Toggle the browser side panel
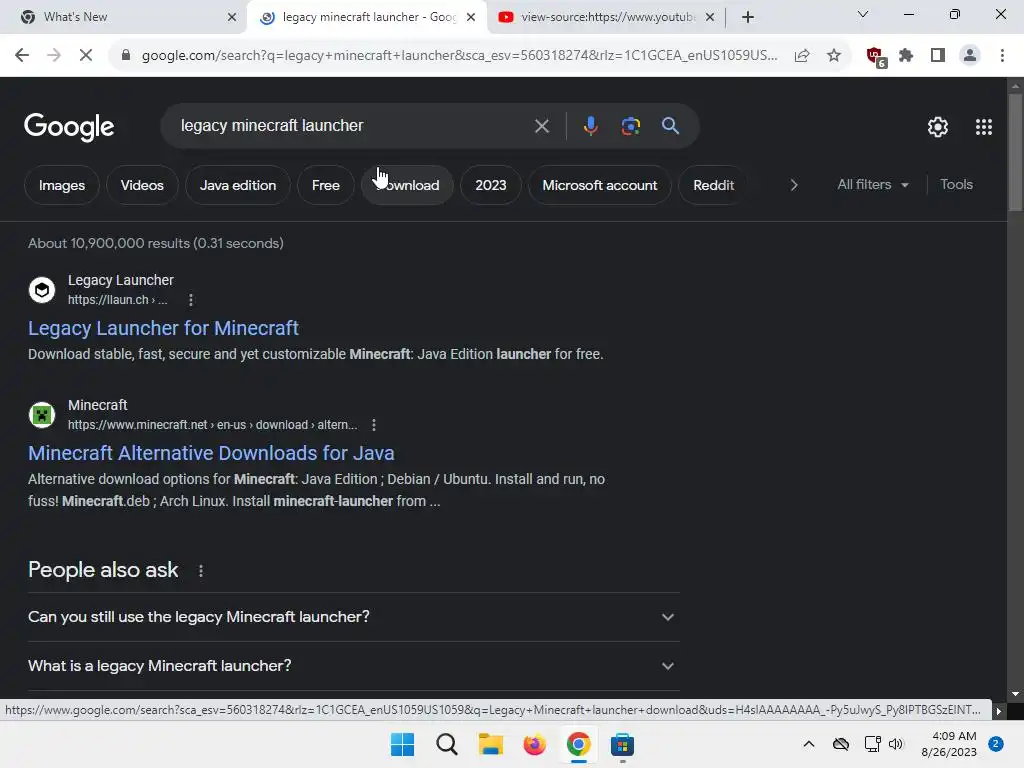Screen dimensions: 1024x768 click(938, 56)
